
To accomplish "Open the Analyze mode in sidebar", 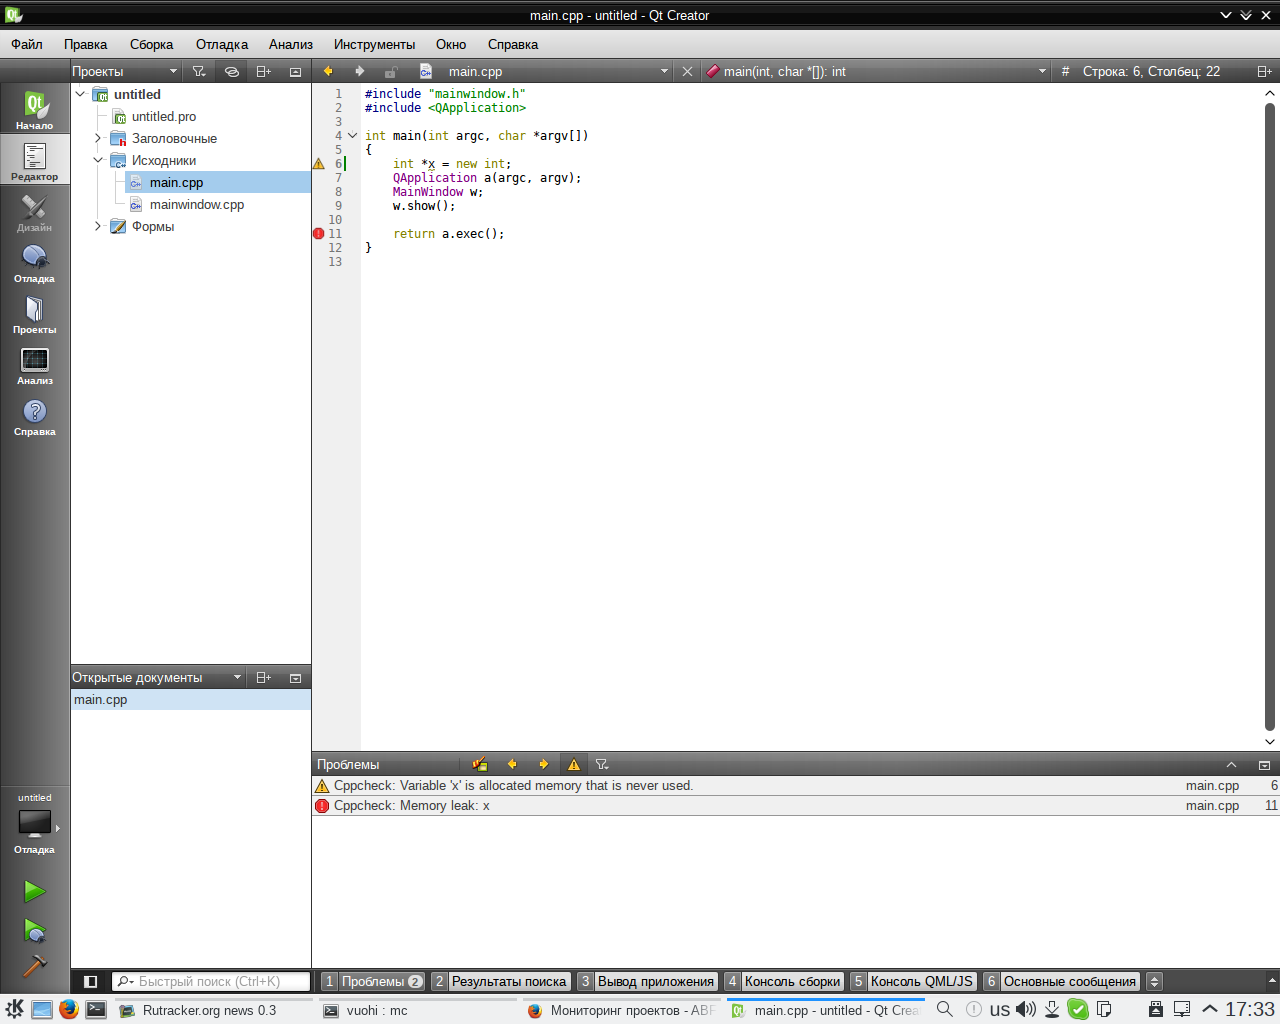I will (34, 366).
